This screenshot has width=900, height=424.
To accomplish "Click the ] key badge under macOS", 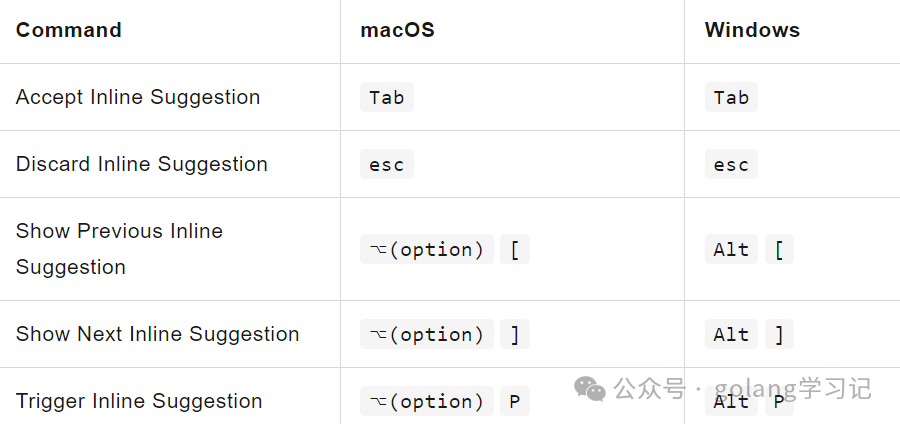I will point(515,334).
